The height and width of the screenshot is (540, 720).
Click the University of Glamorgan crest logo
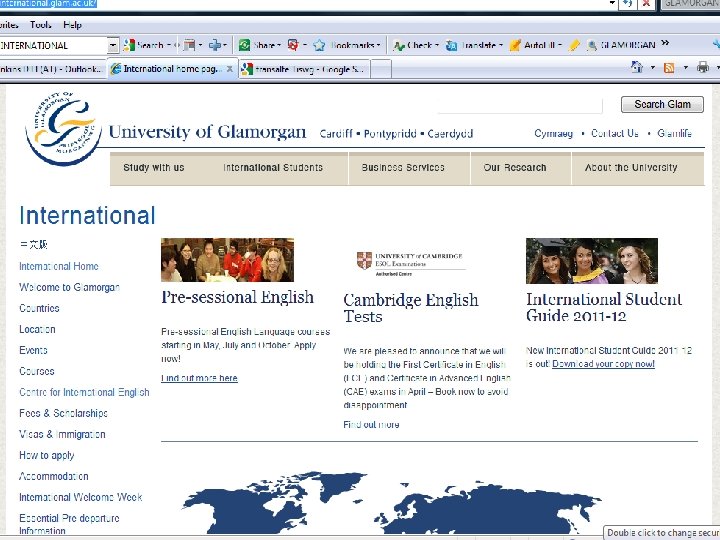tap(63, 128)
